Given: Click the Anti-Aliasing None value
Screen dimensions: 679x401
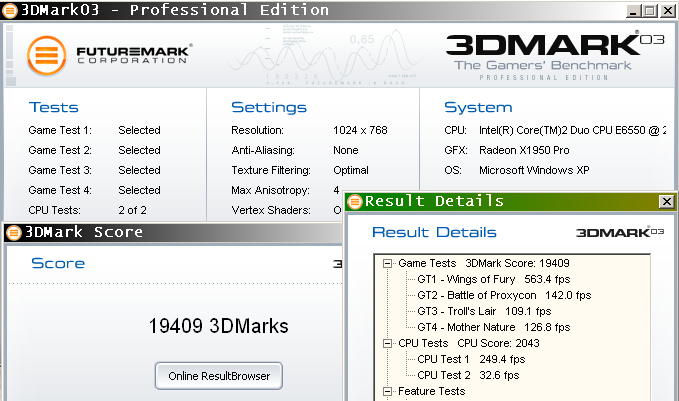Looking at the screenshot, I should (x=346, y=150).
